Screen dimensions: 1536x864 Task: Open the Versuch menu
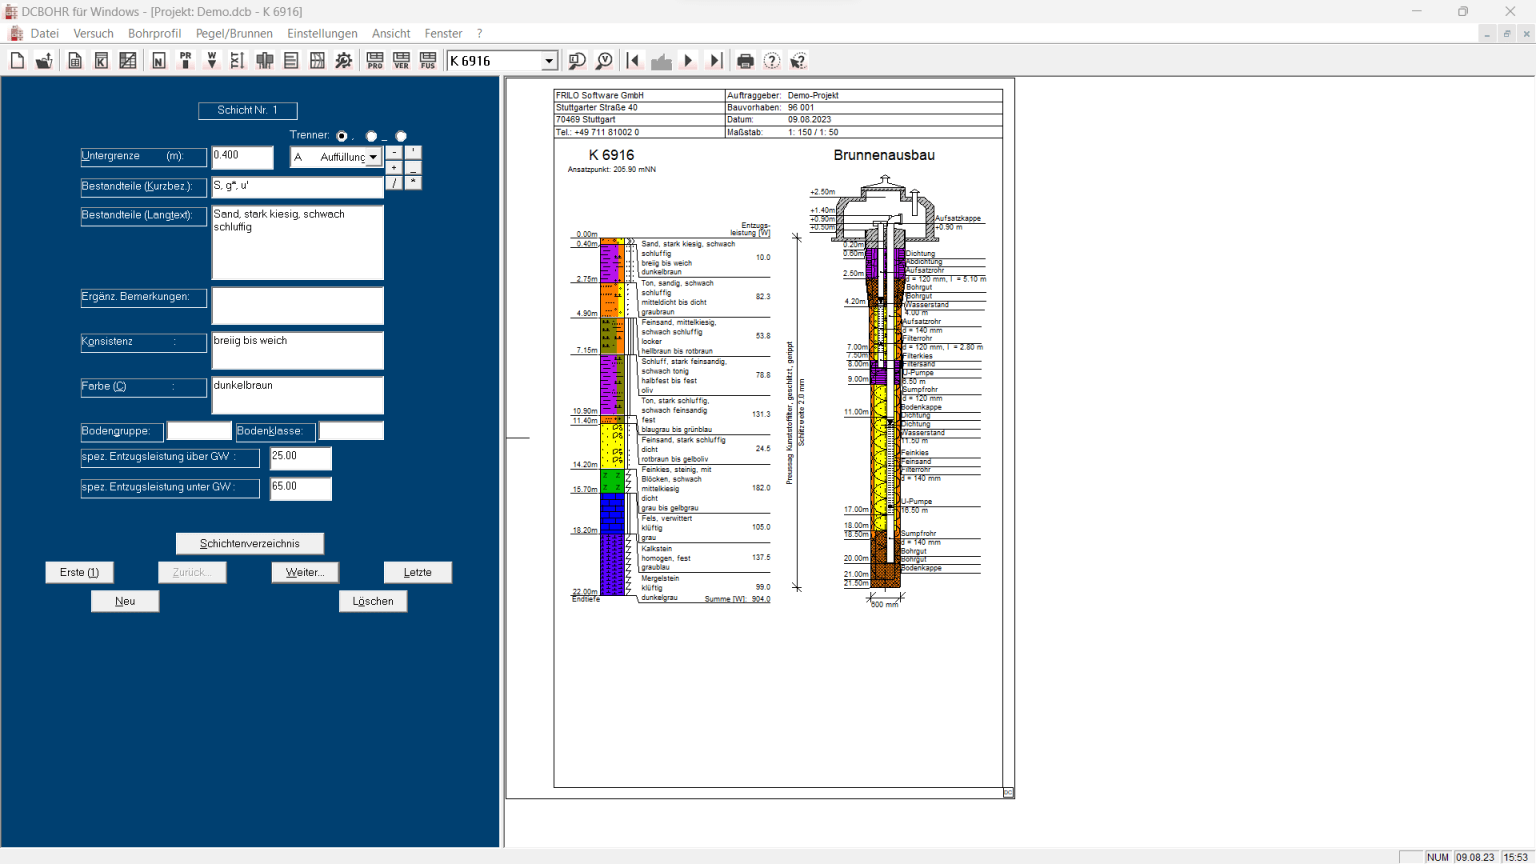(x=93, y=34)
